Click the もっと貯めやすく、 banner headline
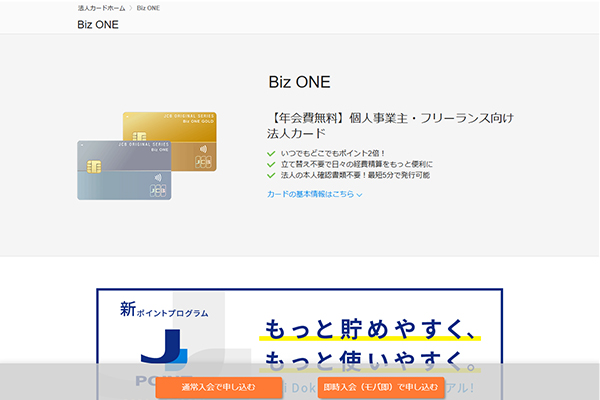Image resolution: width=600 pixels, height=400 pixels. pos(370,329)
